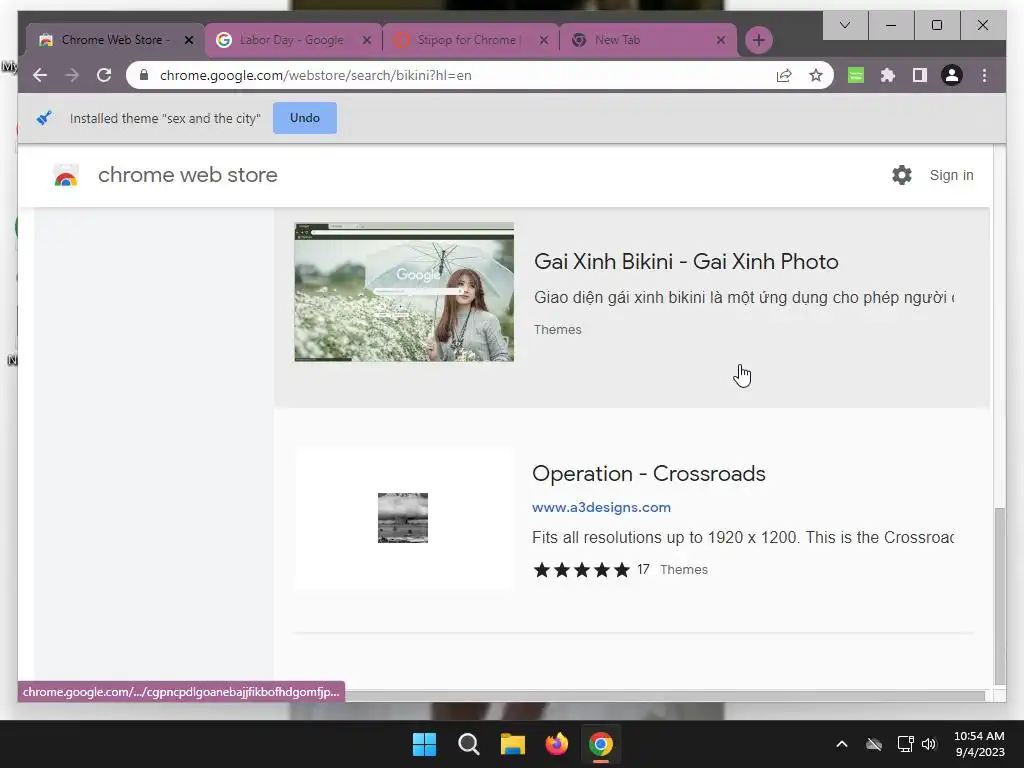This screenshot has width=1024, height=768.
Task: Click the Themes label beside rating 17
Action: click(x=684, y=569)
